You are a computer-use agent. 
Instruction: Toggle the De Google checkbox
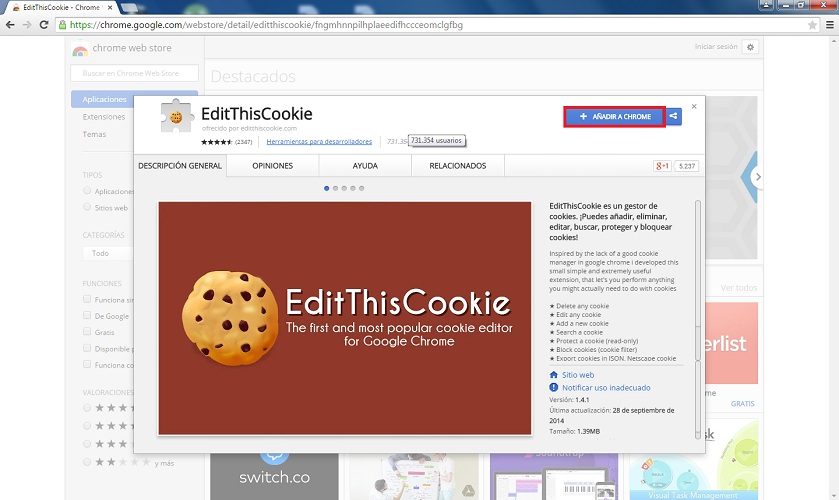point(87,315)
